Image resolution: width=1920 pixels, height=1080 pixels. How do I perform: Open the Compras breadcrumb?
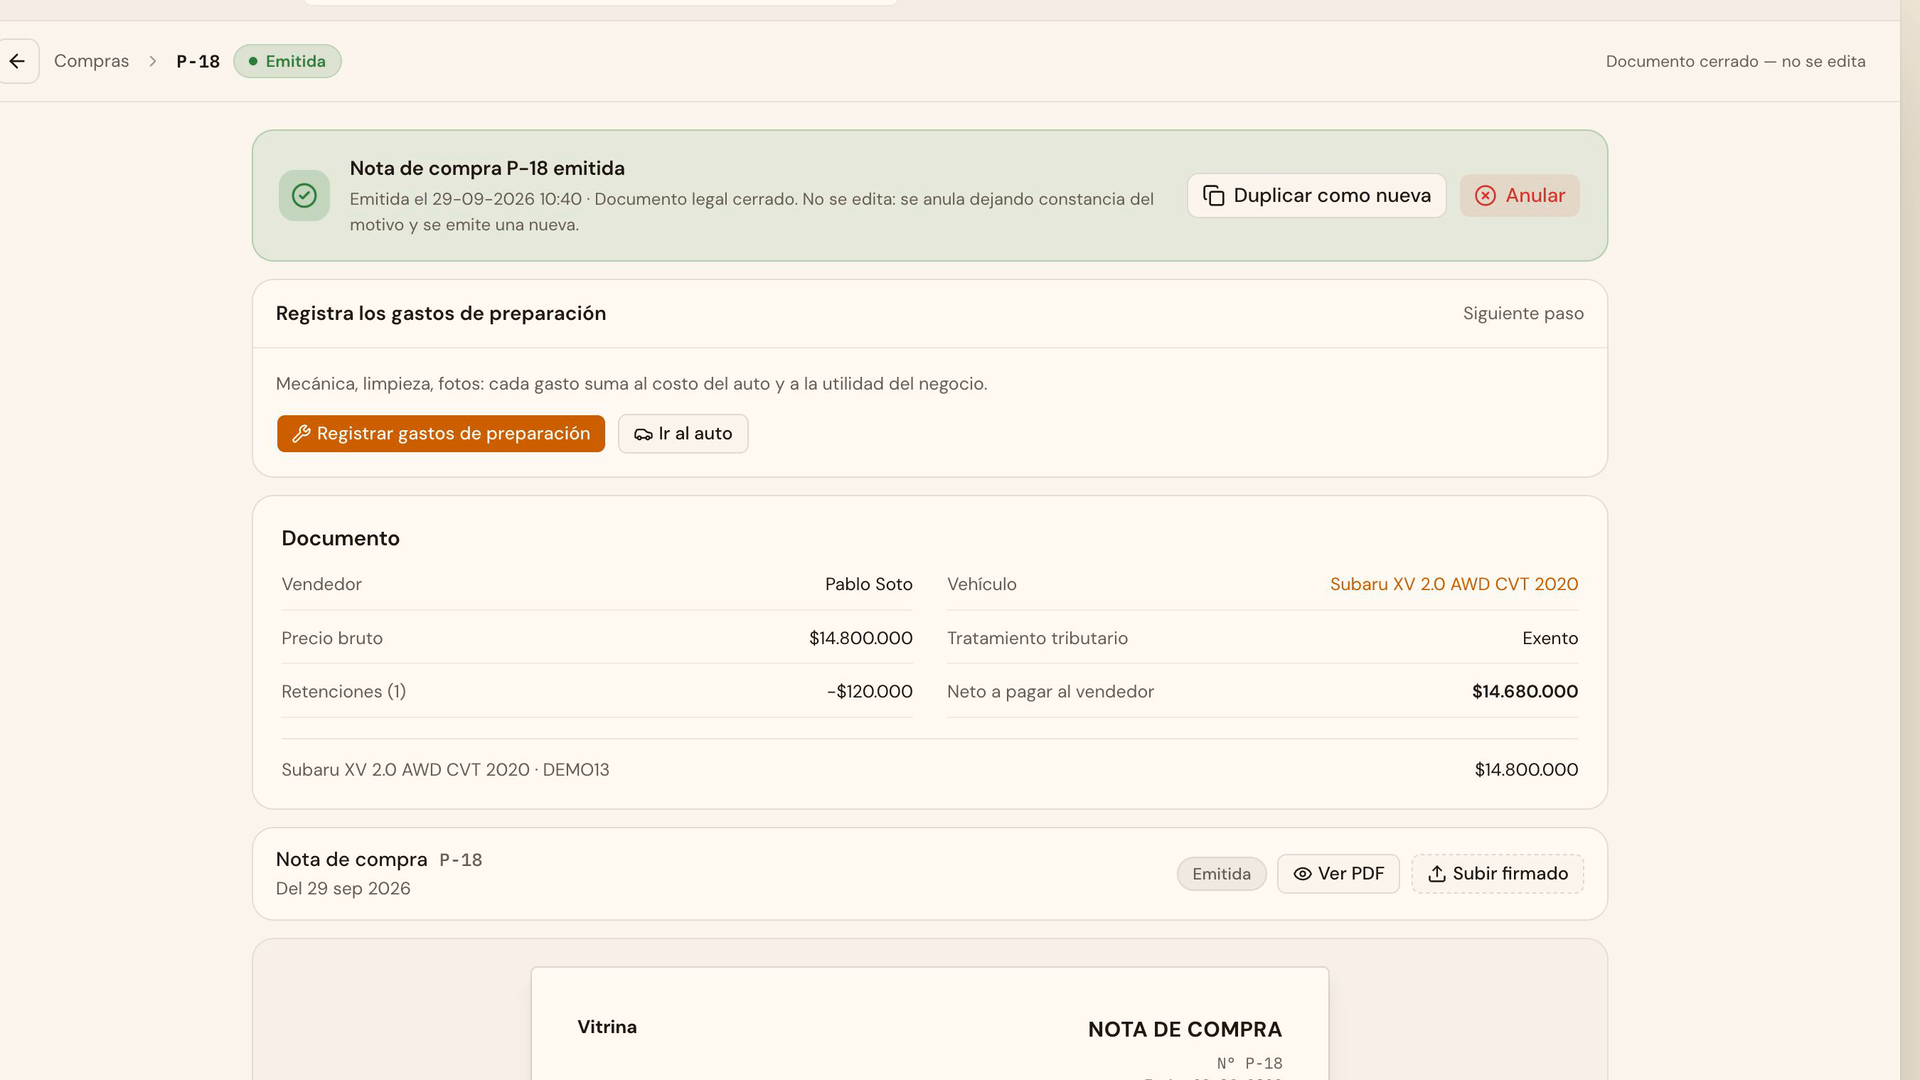91,61
